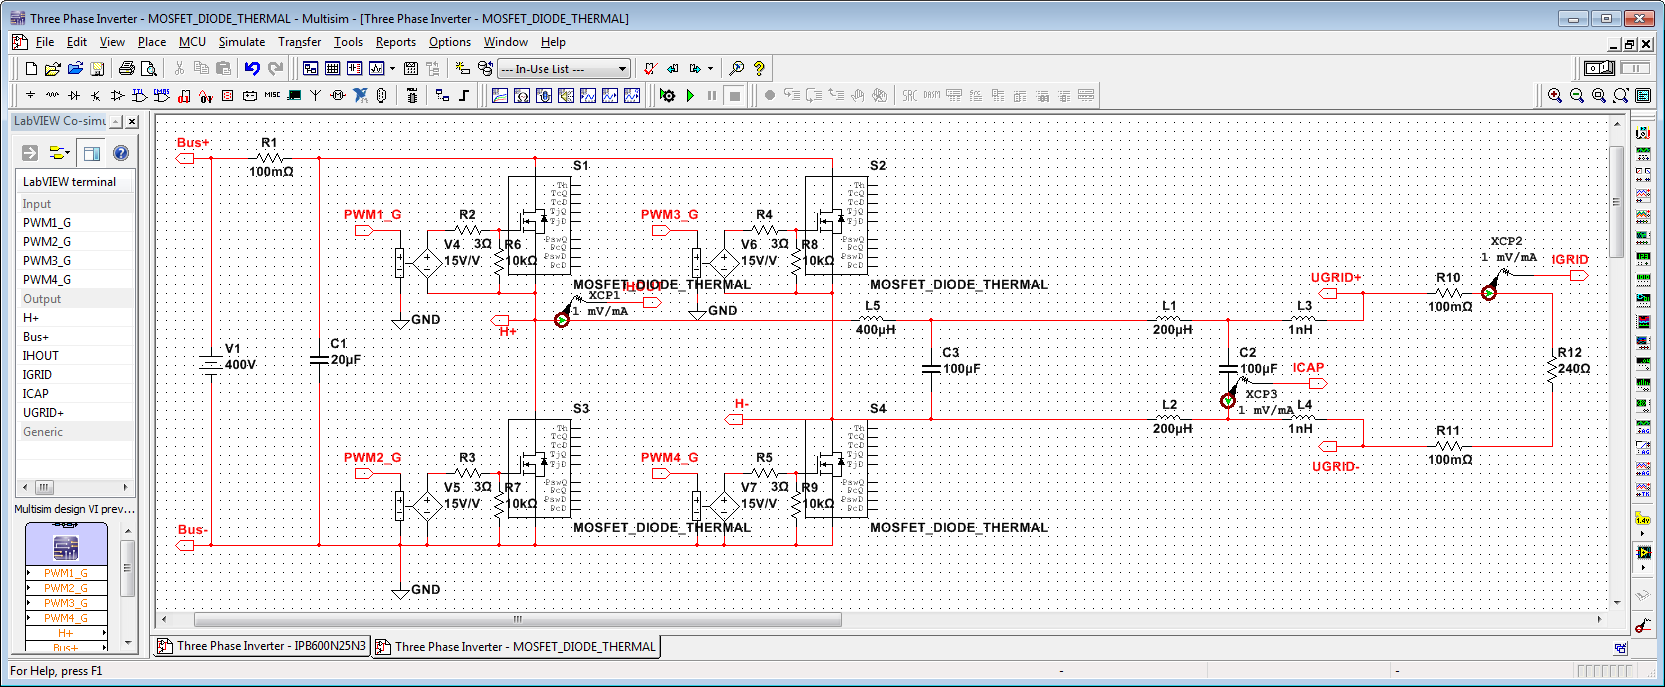The height and width of the screenshot is (687, 1665).
Task: Open the Grapher dropdown arrow
Action: click(x=392, y=69)
